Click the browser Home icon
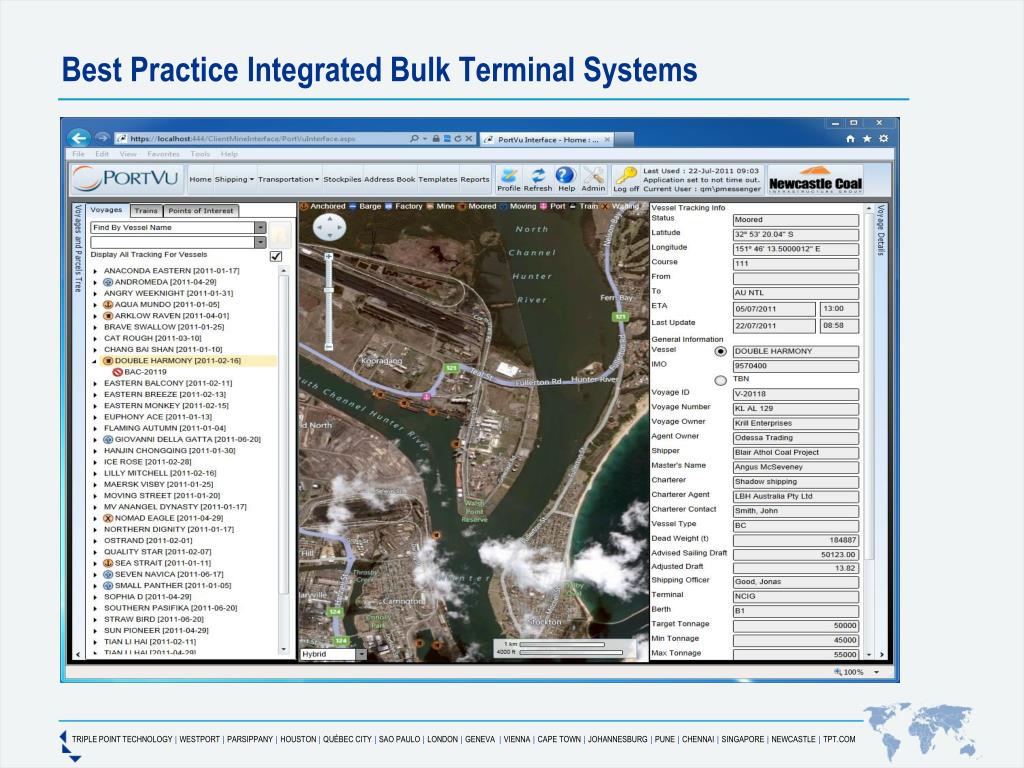Viewport: 1024px width, 768px height. pyautogui.click(x=850, y=138)
